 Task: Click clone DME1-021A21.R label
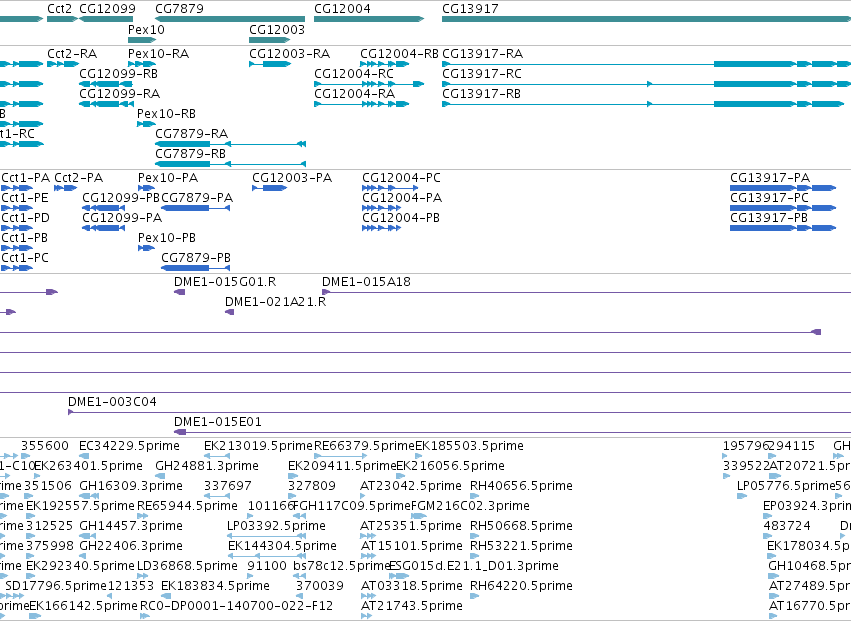pos(276,302)
